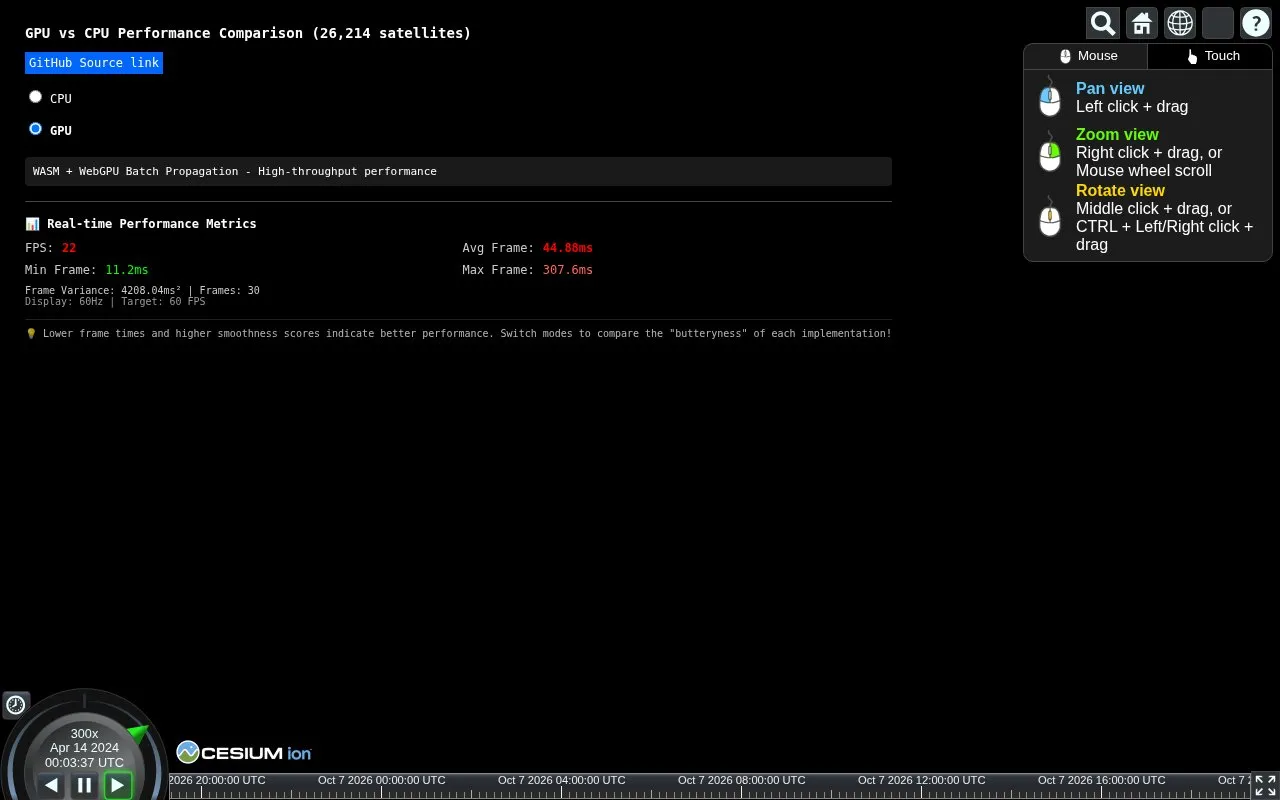Play animation in reverse

click(51, 785)
